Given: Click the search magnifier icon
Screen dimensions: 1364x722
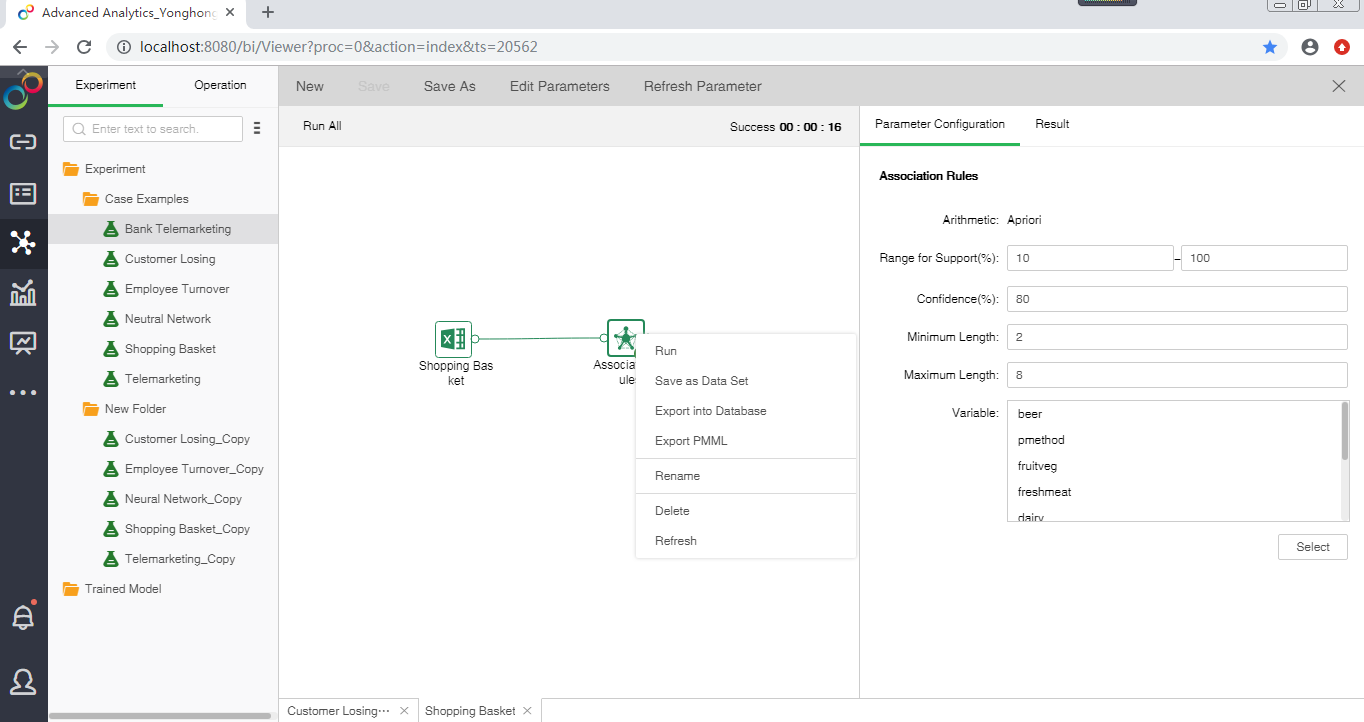Looking at the screenshot, I should (79, 129).
